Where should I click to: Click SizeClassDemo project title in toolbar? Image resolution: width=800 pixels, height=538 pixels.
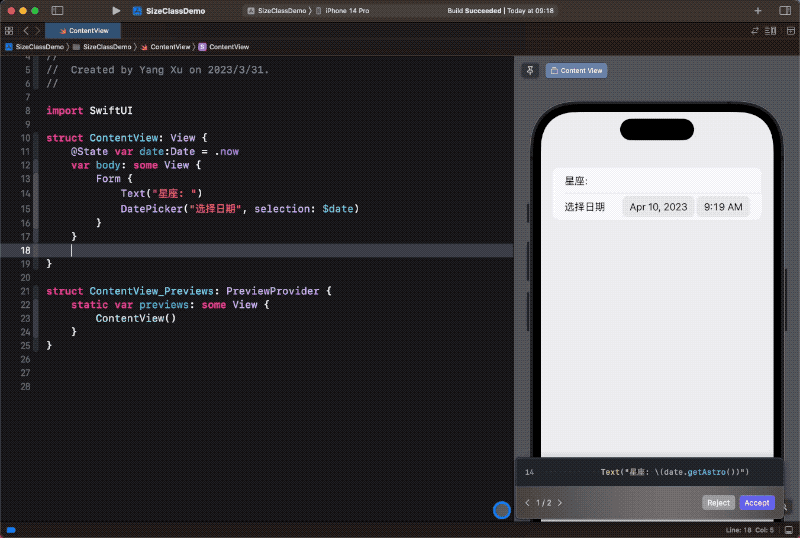[x=176, y=11]
